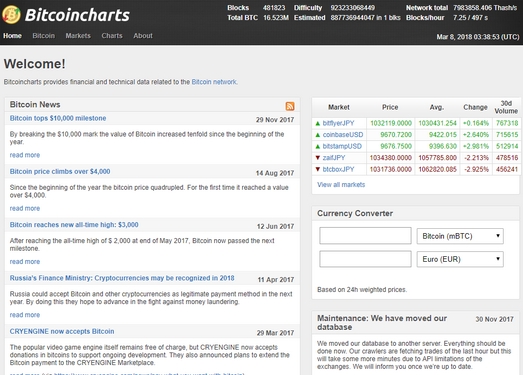The height and width of the screenshot is (375, 523).
Task: Click read more under Russia's Finance Ministry story
Action: click(25, 315)
